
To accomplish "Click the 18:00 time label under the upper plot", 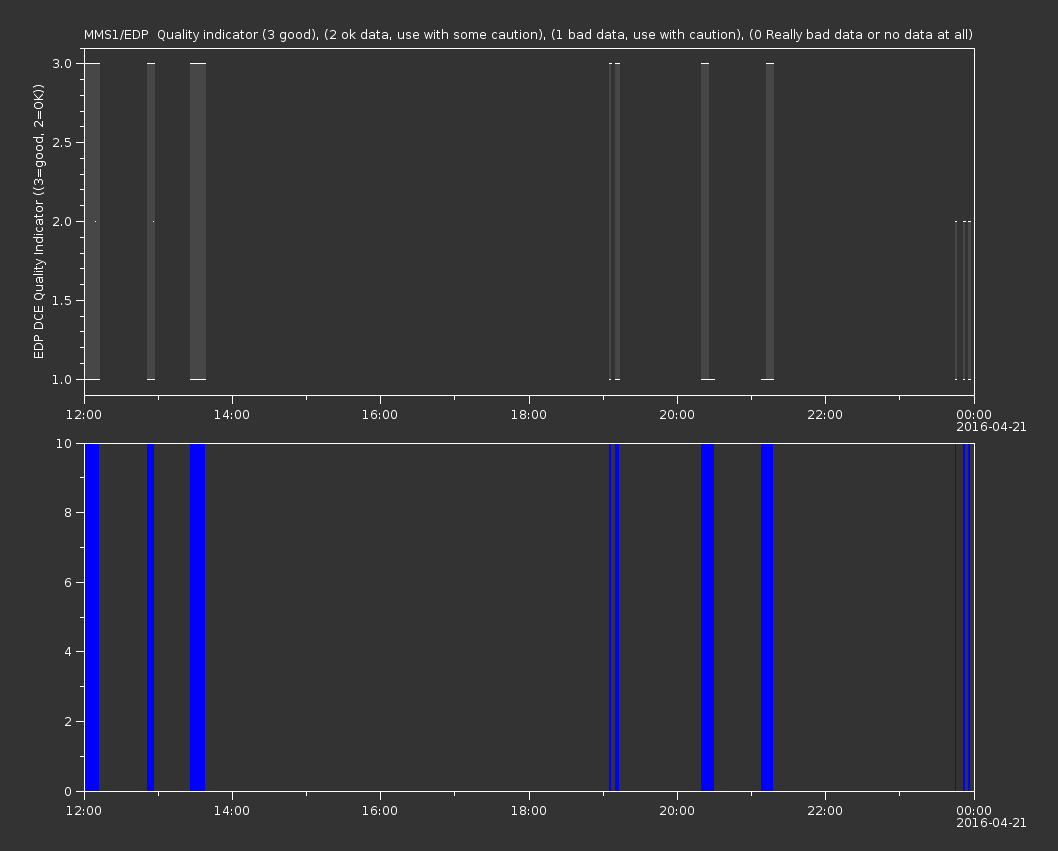I will [528, 414].
